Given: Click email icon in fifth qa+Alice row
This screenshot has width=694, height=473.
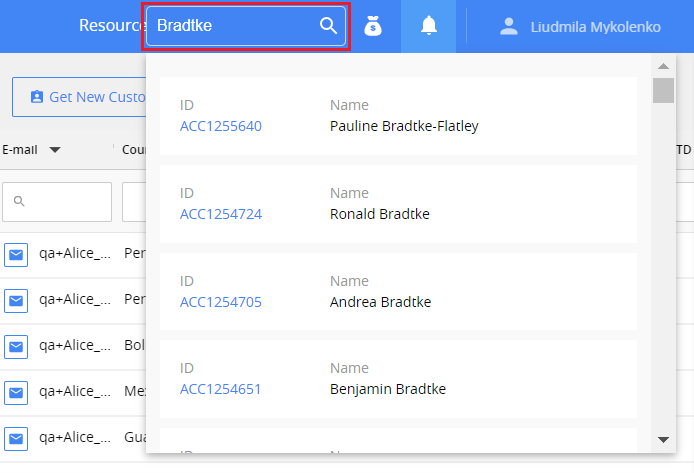Looking at the screenshot, I should click(16, 438).
